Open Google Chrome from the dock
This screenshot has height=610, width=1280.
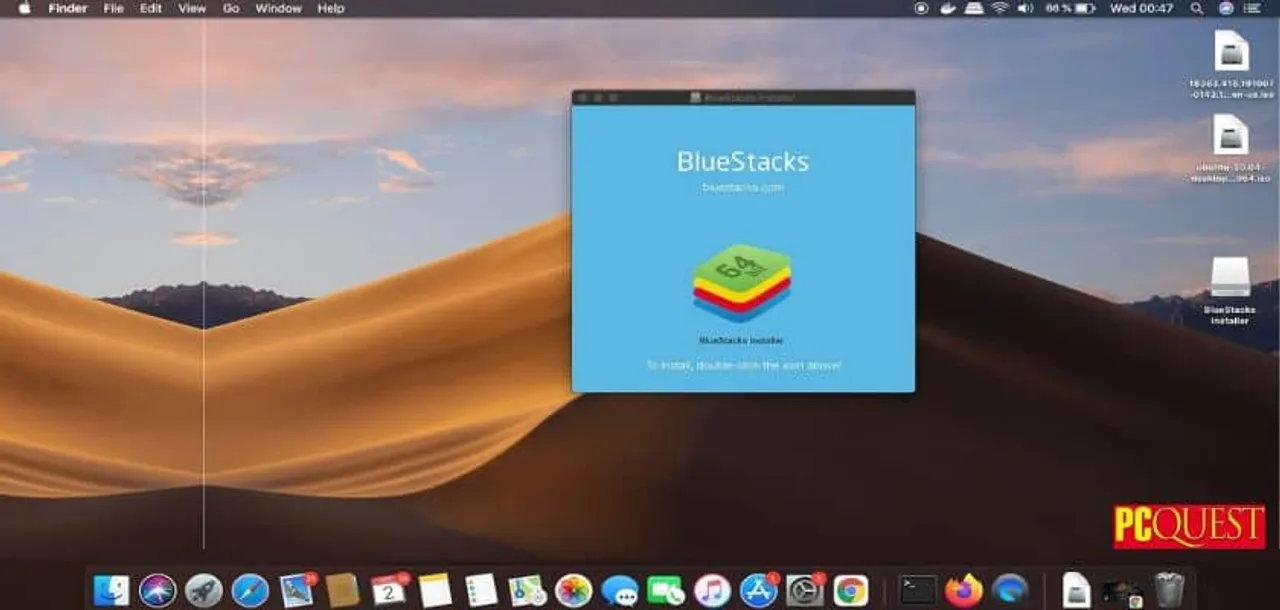click(851, 590)
